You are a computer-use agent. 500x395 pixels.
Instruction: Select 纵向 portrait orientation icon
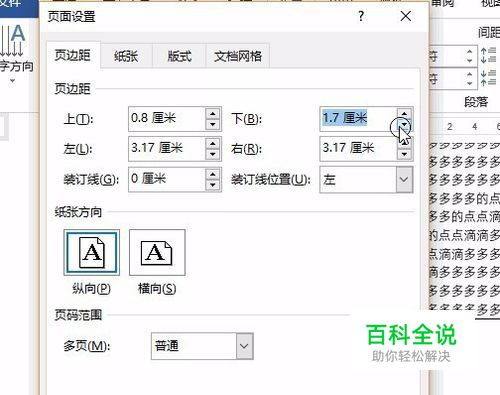[x=92, y=252]
